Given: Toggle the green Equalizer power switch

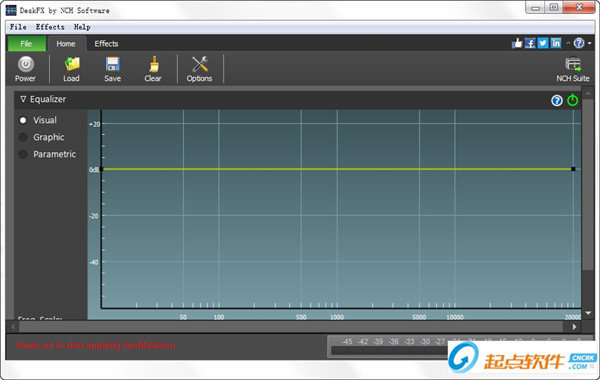Looking at the screenshot, I should (572, 100).
